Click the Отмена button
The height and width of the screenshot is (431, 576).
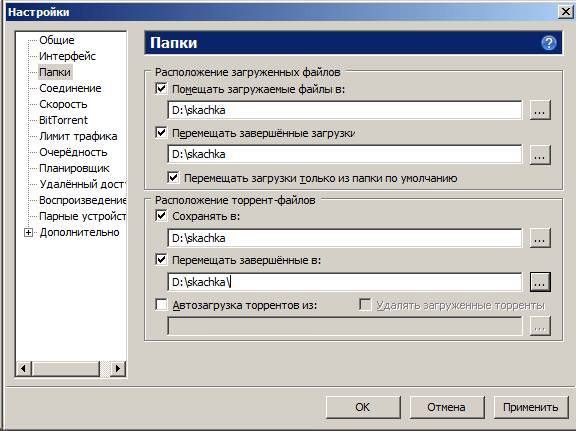coord(446,407)
